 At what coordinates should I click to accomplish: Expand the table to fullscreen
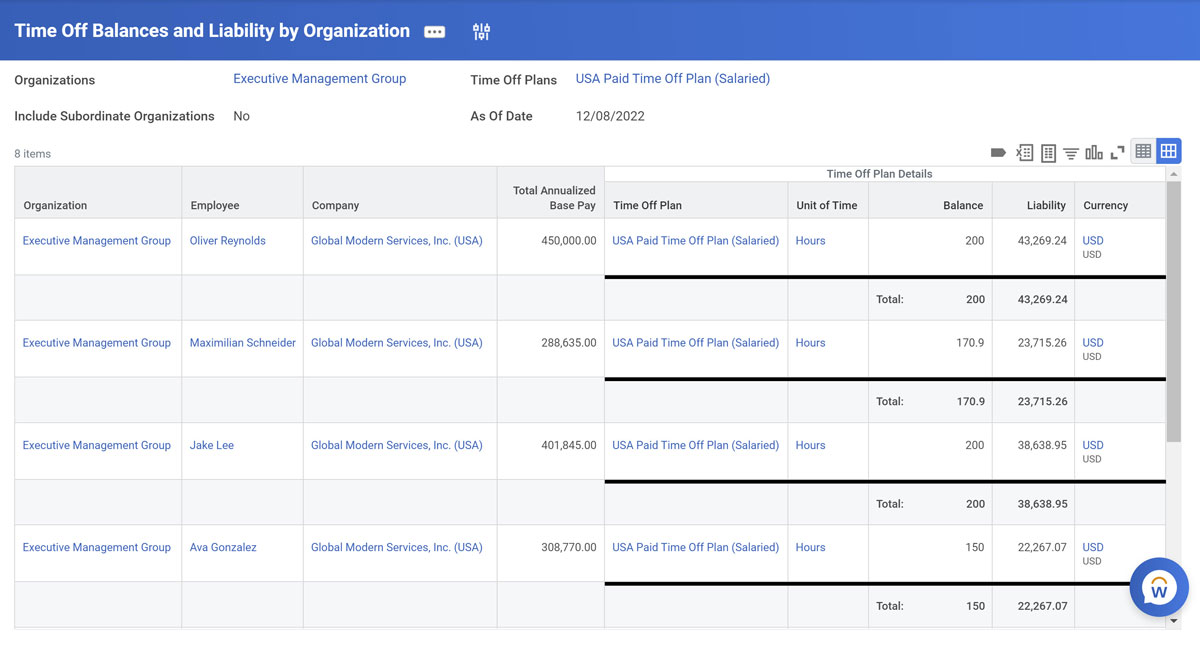(1118, 153)
